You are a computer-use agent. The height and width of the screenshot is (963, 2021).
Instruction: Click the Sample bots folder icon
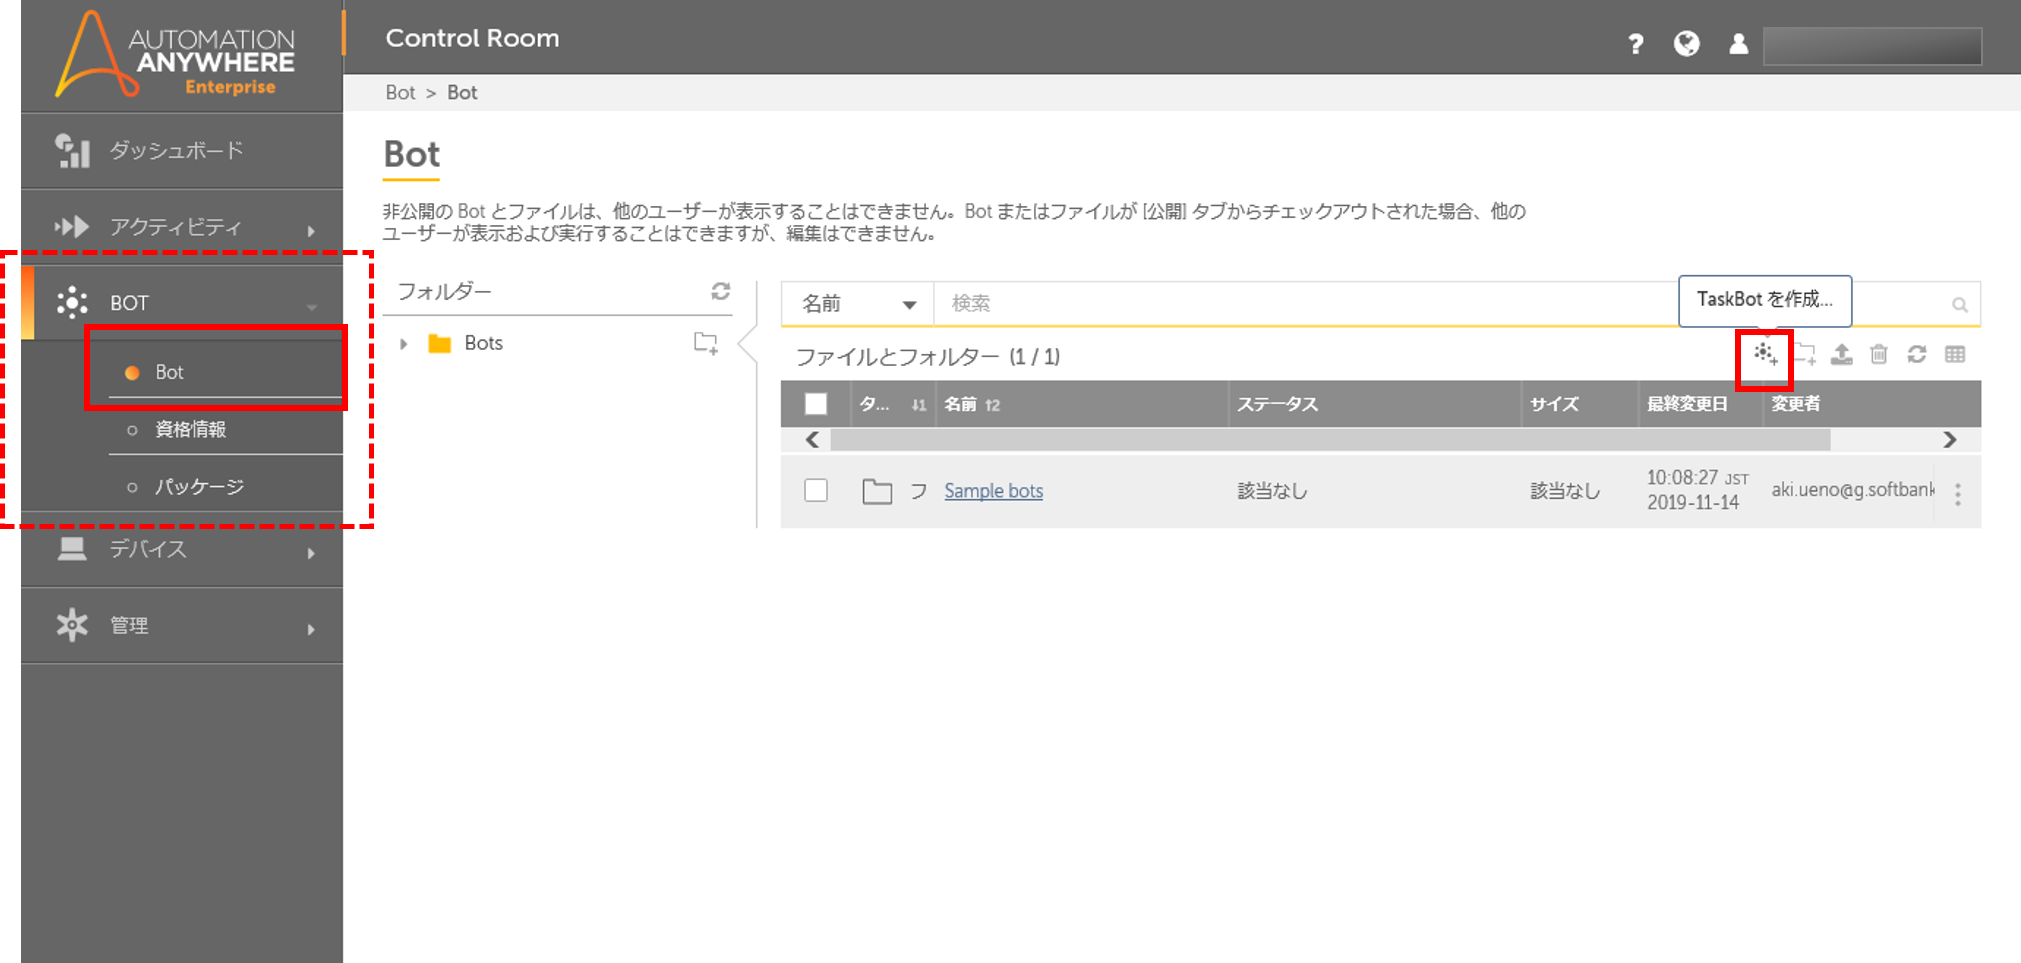tap(877, 491)
